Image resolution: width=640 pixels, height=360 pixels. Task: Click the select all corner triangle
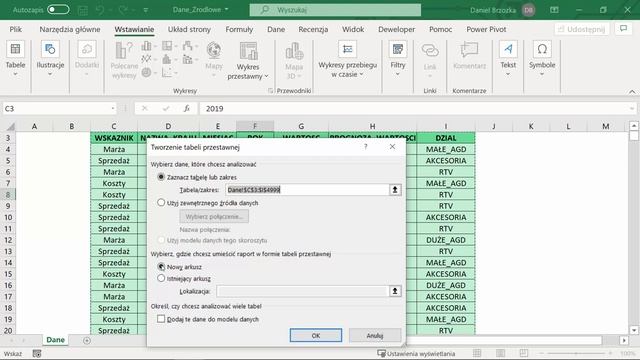pyautogui.click(x=10, y=127)
